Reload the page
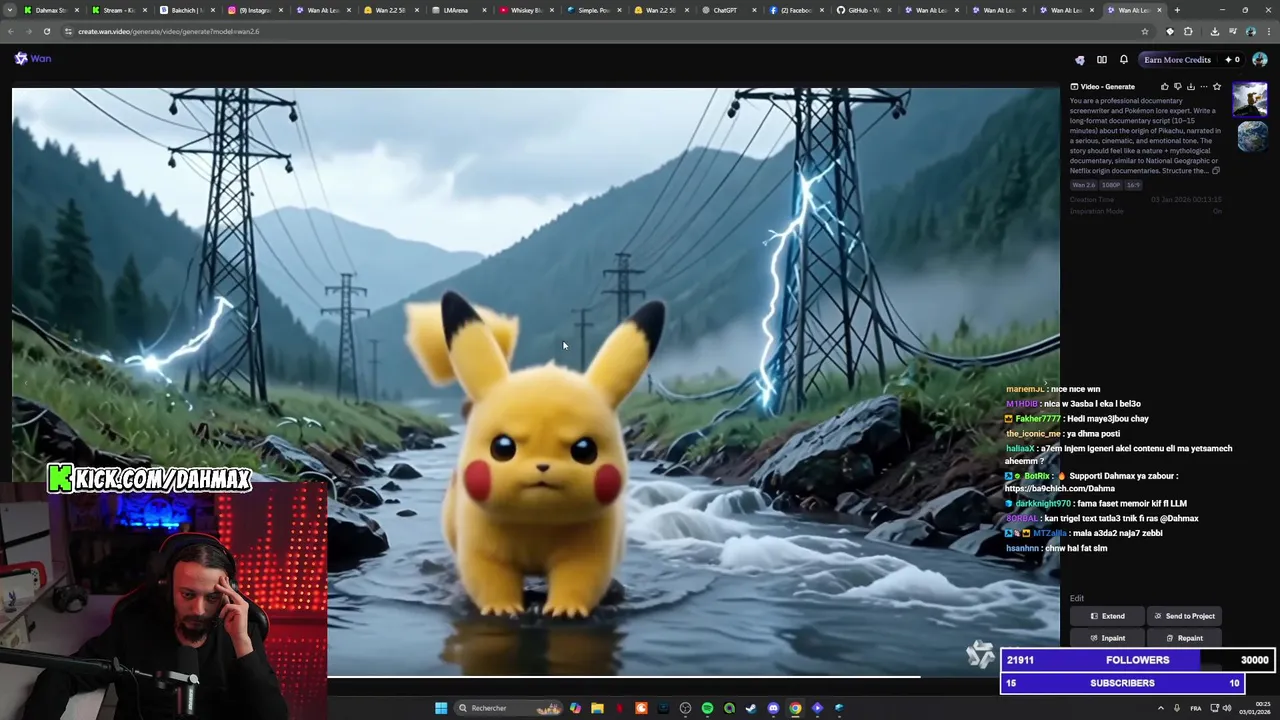1280x720 pixels. coord(46,31)
